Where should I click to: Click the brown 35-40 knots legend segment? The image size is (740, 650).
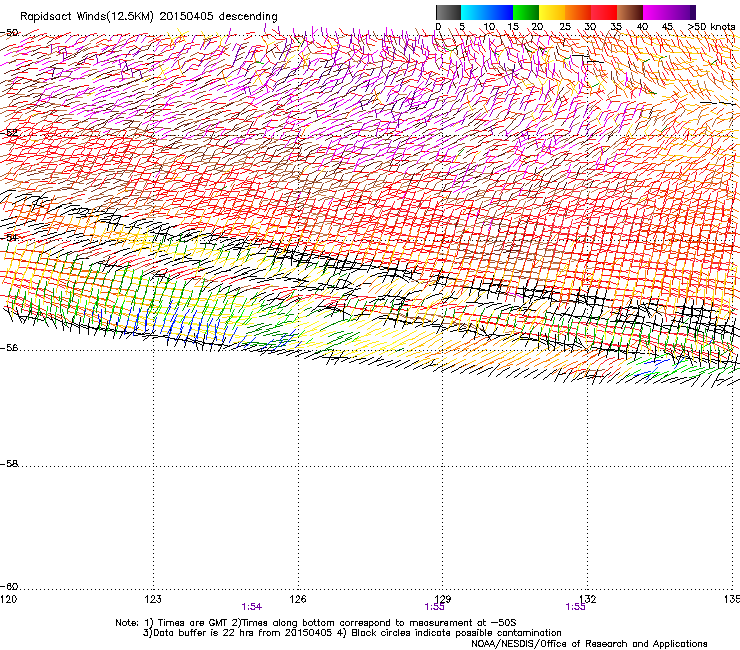click(630, 12)
